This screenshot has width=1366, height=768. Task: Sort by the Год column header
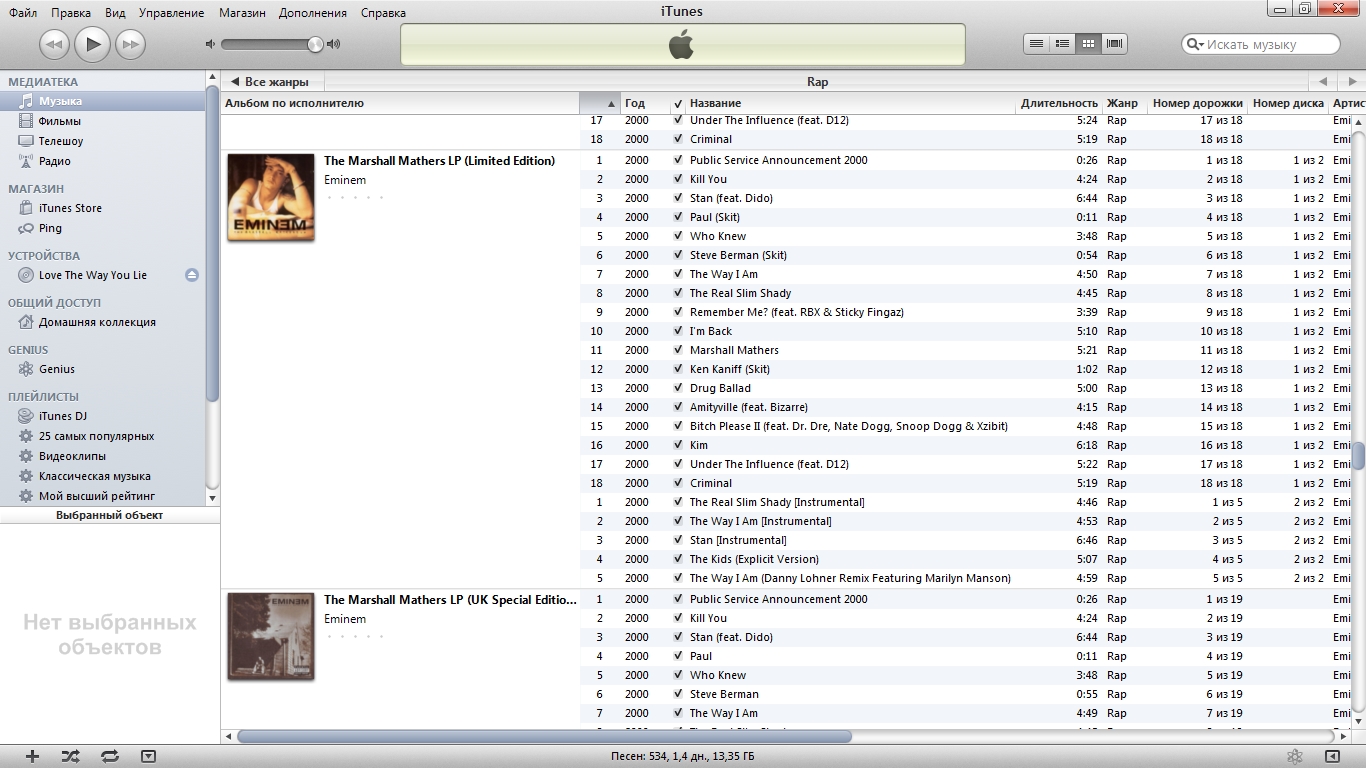tap(644, 103)
